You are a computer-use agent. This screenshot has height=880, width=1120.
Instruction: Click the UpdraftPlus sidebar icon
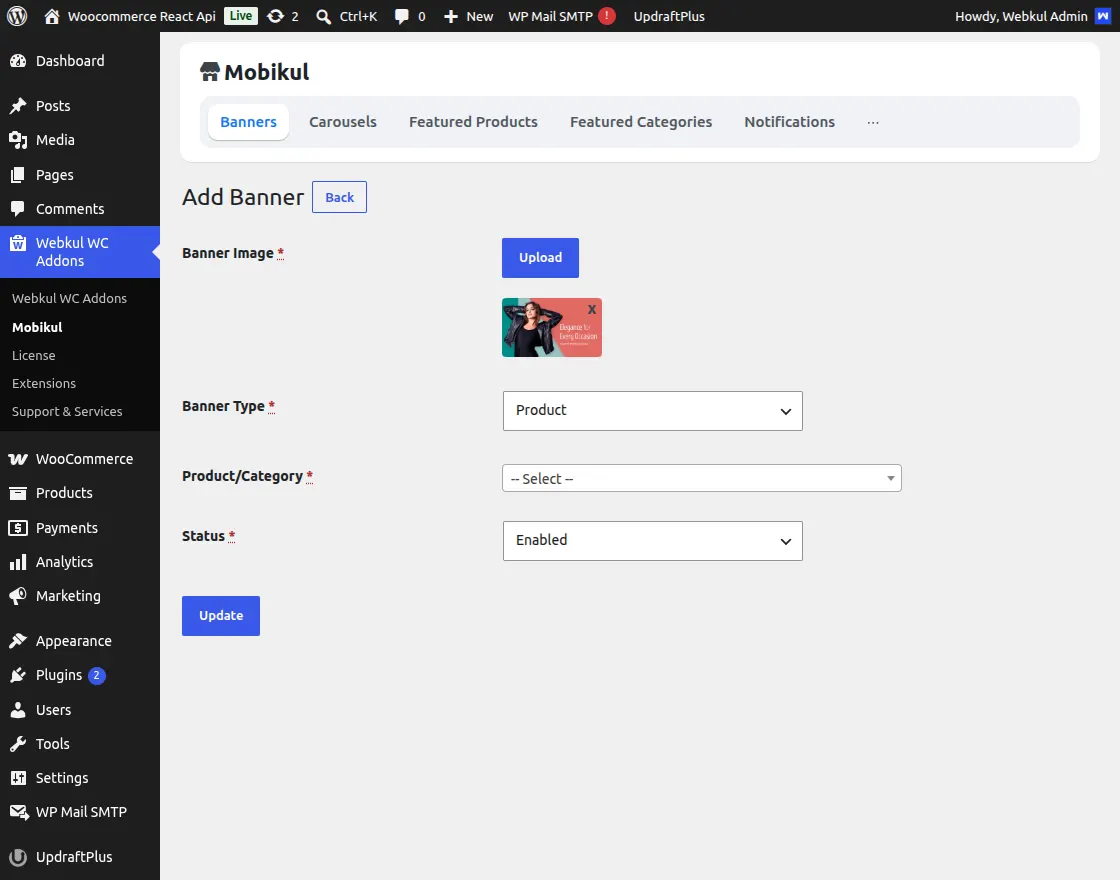(x=18, y=857)
